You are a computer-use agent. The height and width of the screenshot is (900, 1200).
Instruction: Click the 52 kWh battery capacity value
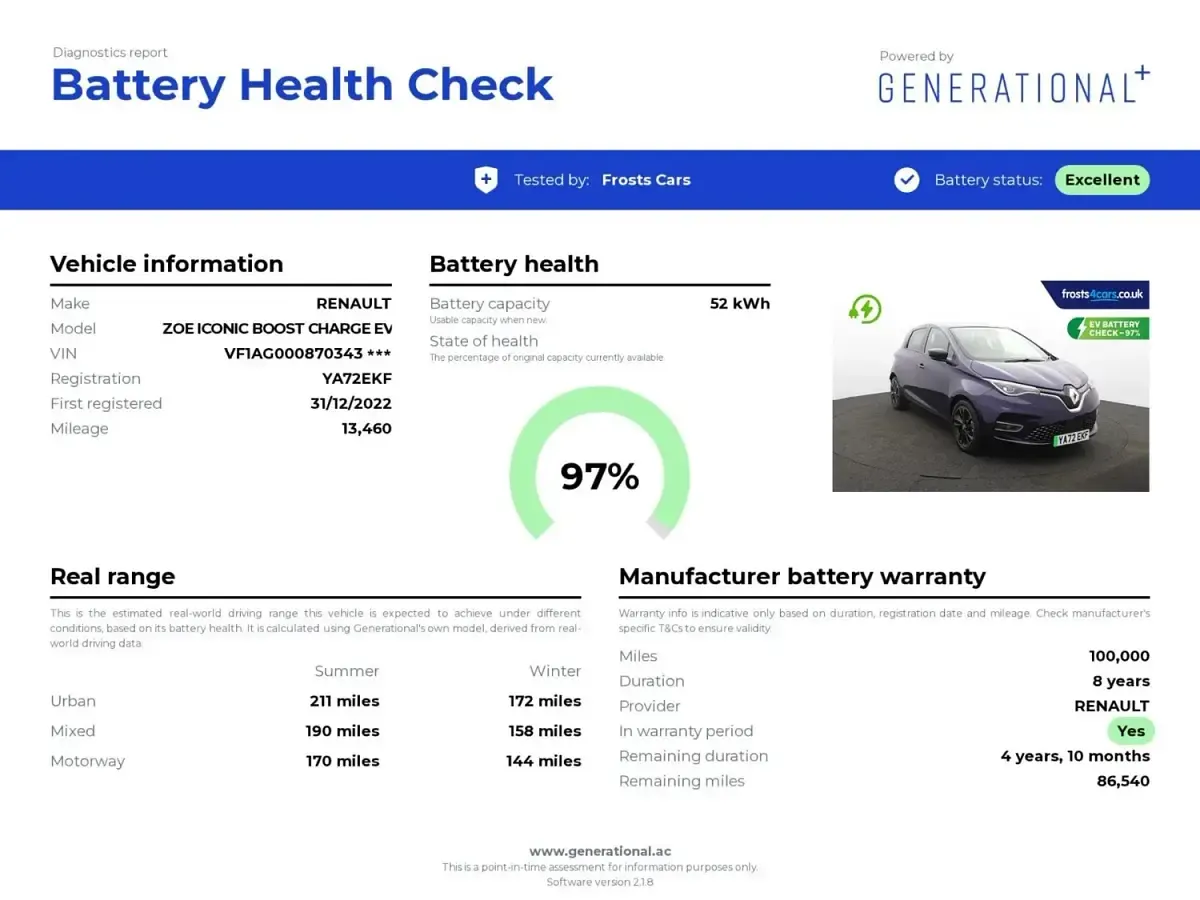[740, 304]
